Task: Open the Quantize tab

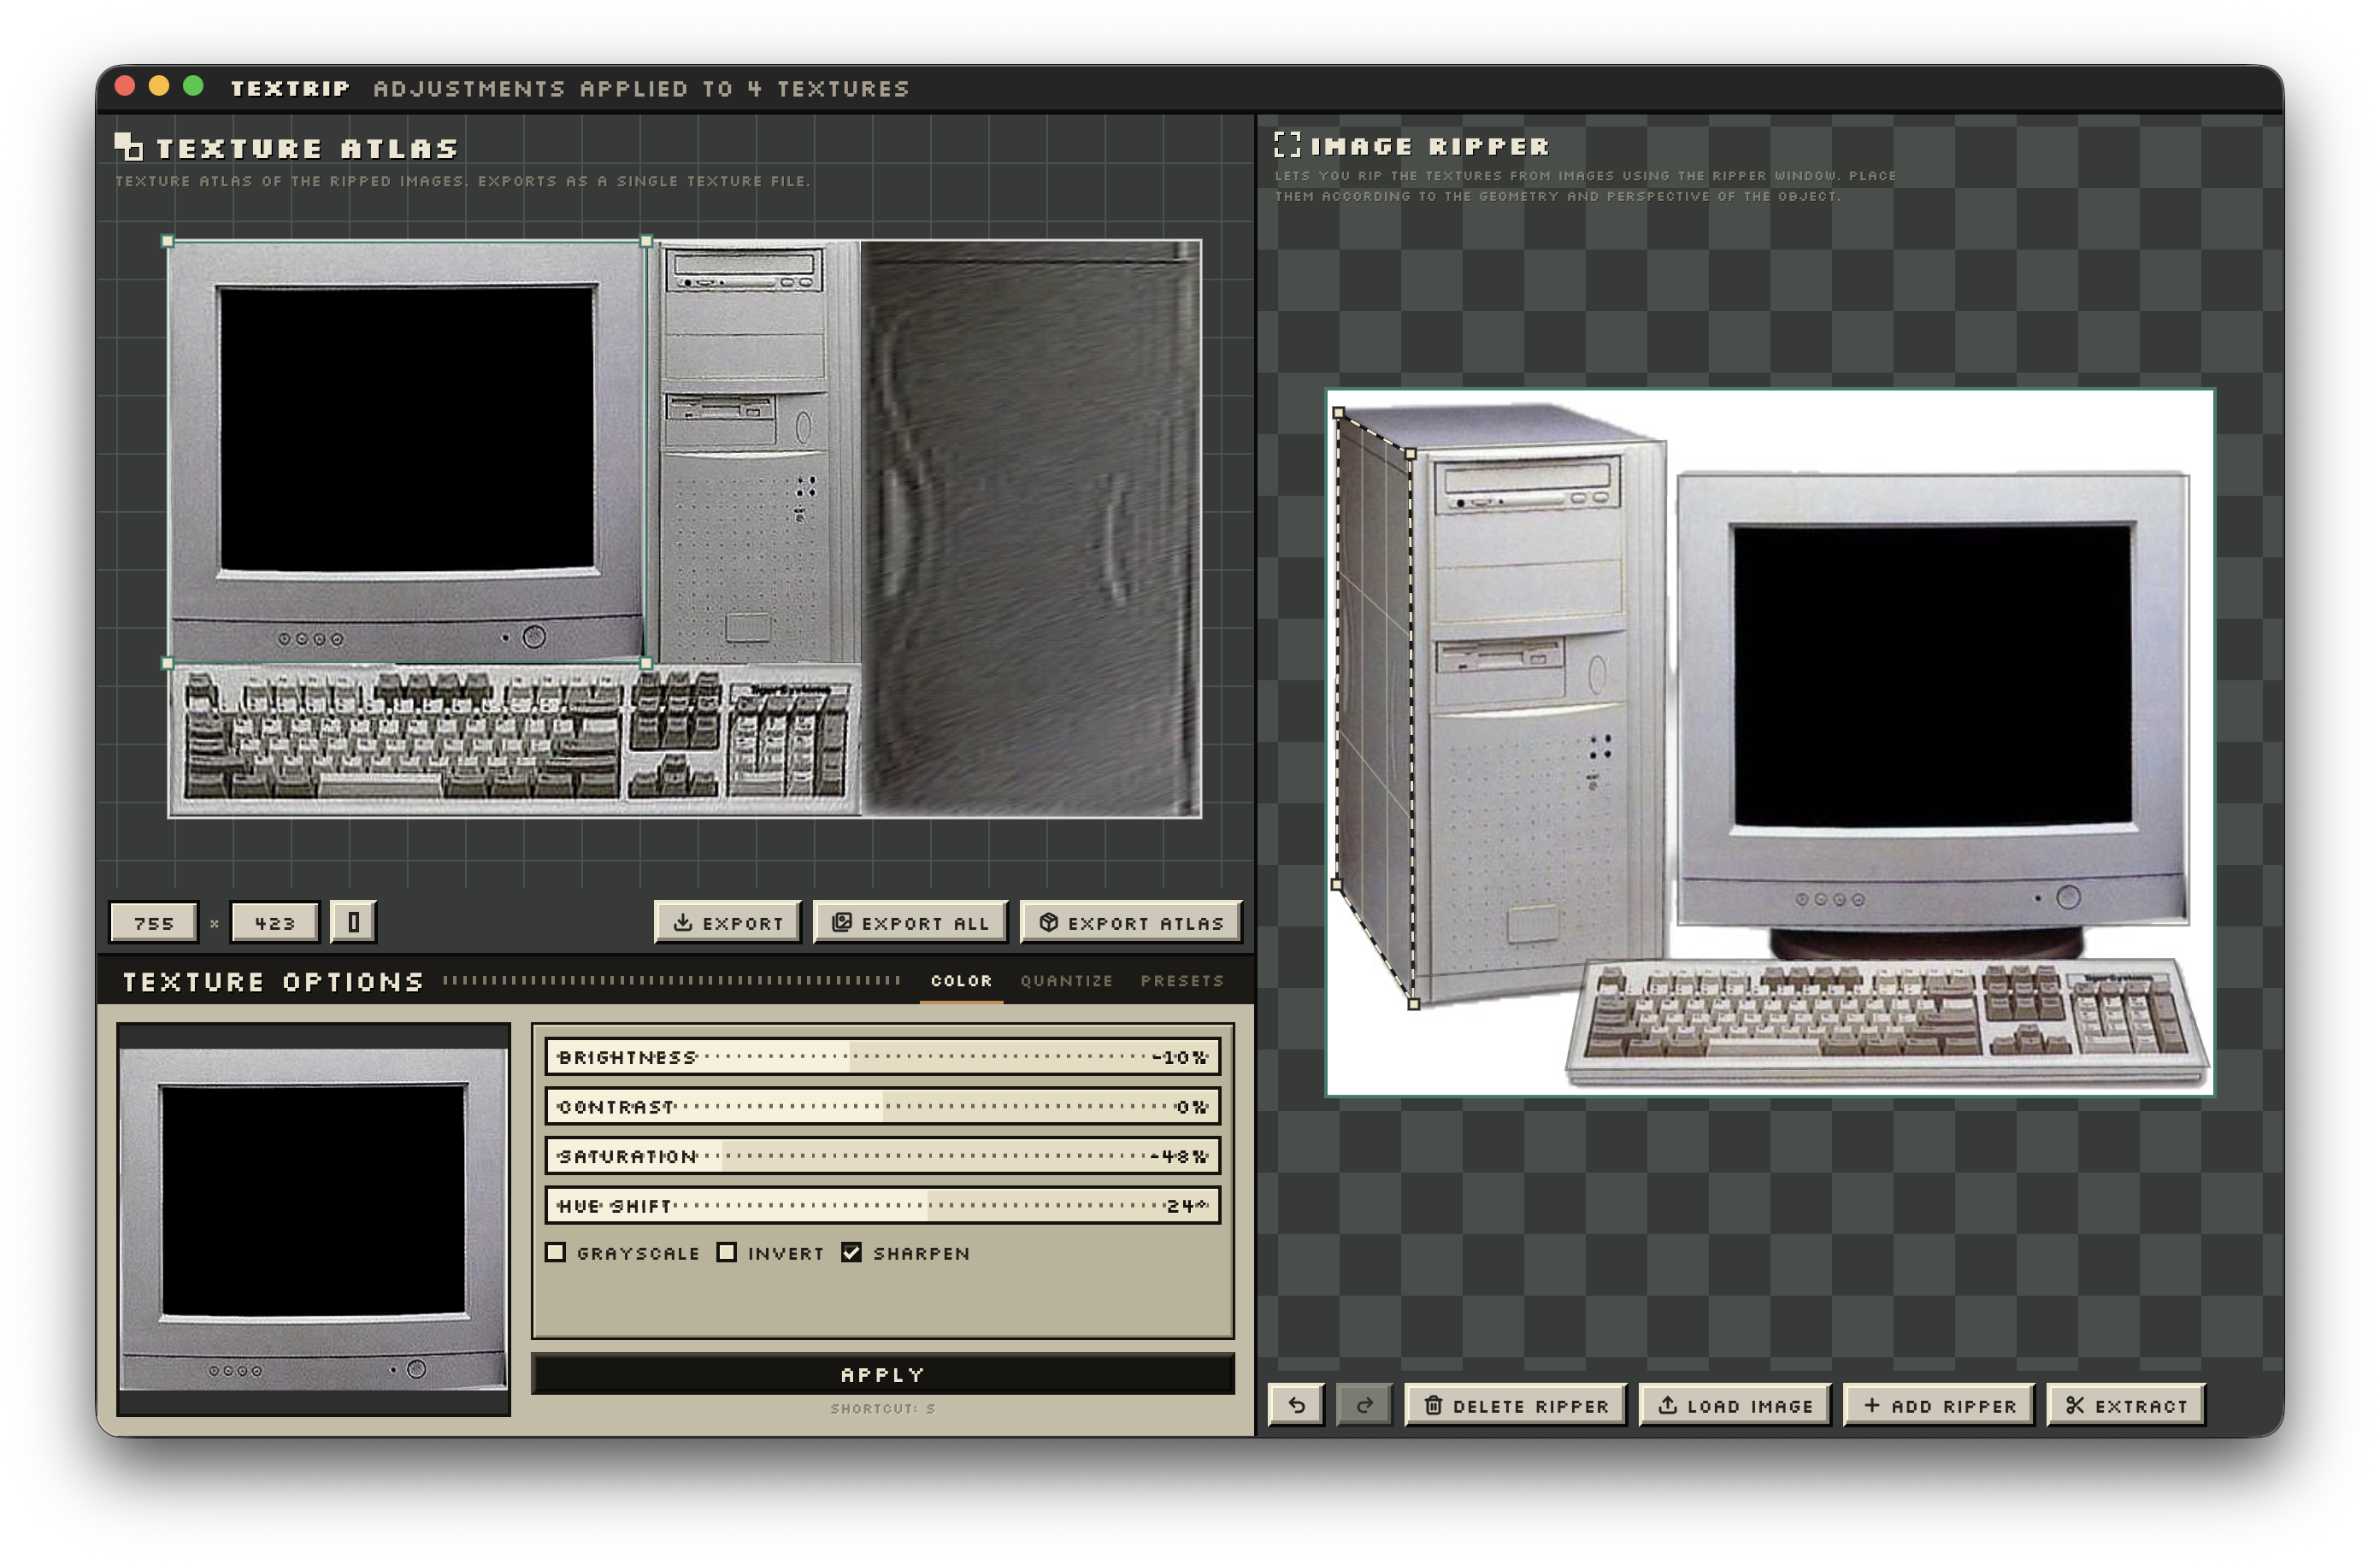Action: tap(1066, 980)
